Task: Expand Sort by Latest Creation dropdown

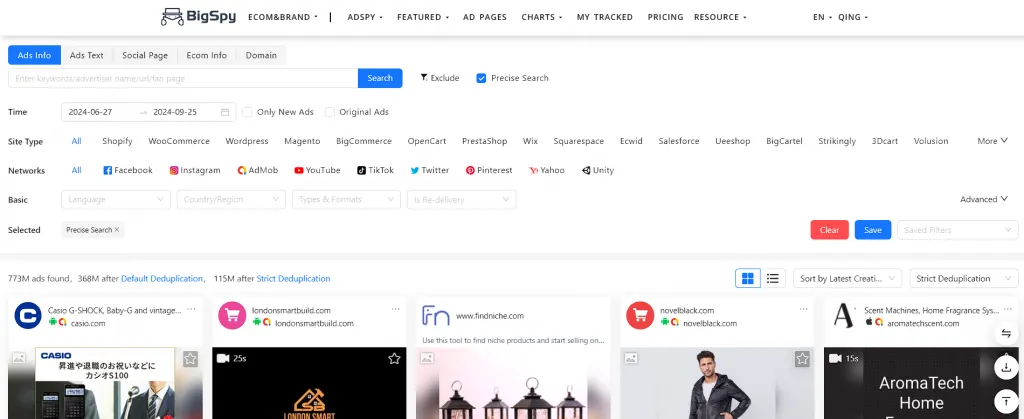Action: click(849, 278)
